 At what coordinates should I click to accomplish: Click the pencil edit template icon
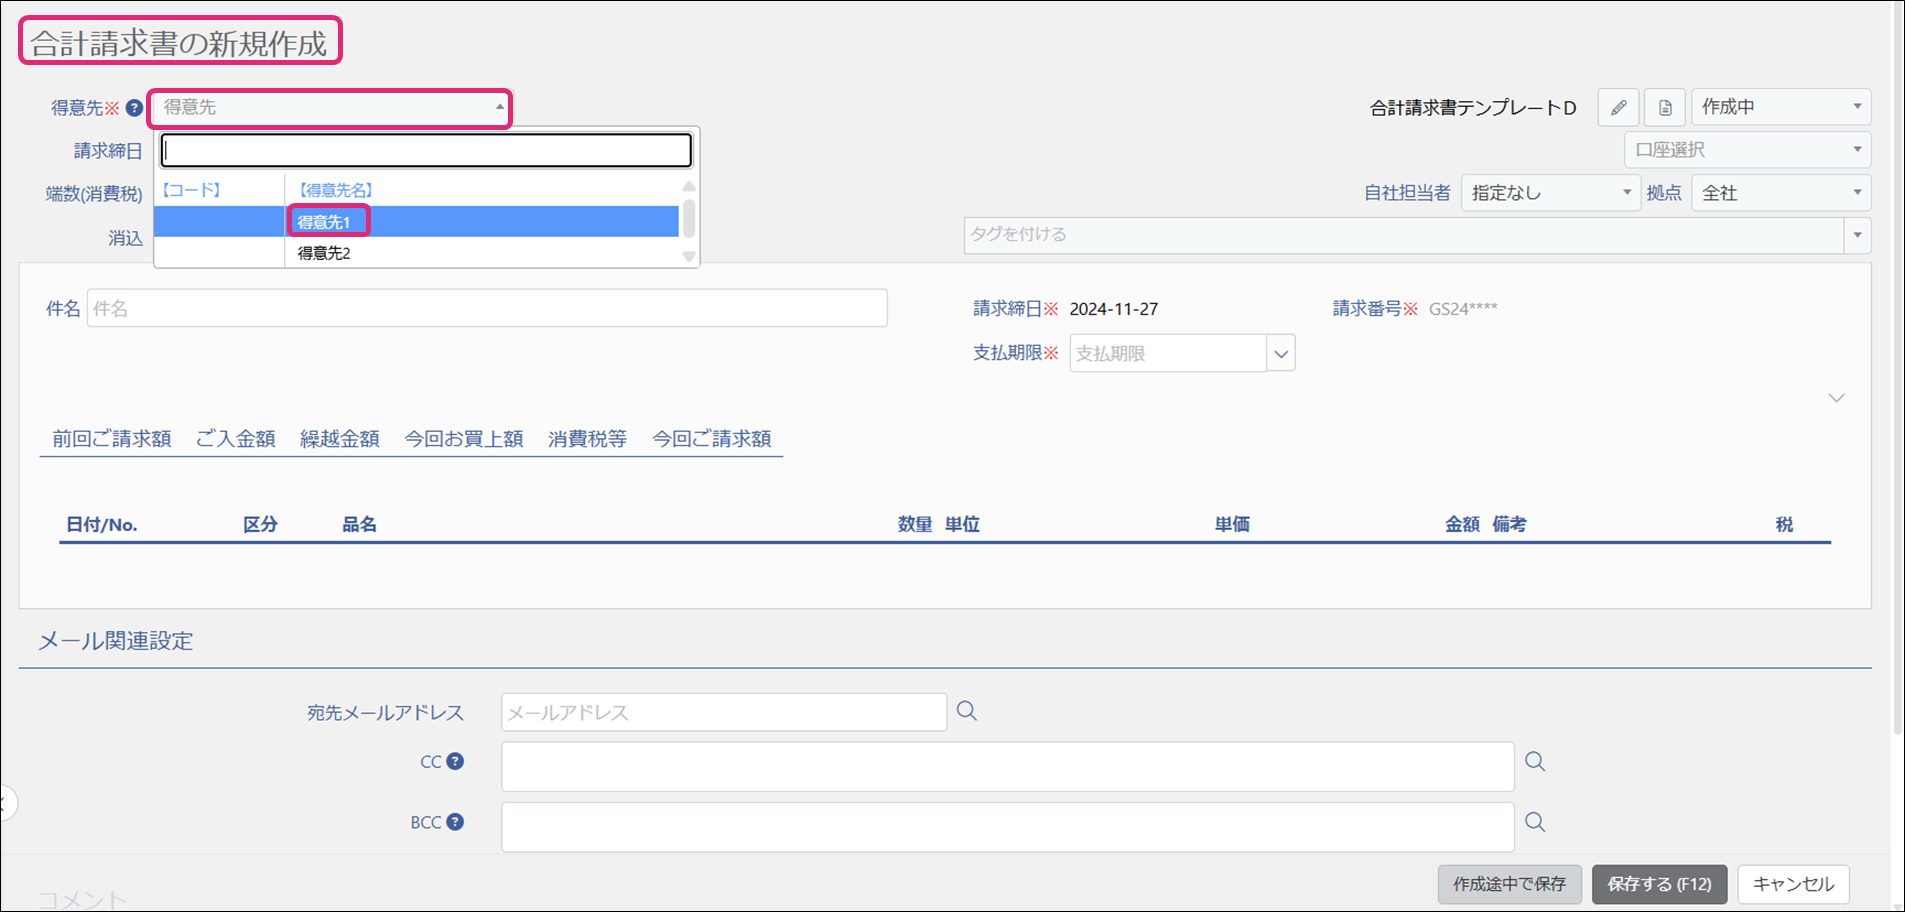point(1617,107)
